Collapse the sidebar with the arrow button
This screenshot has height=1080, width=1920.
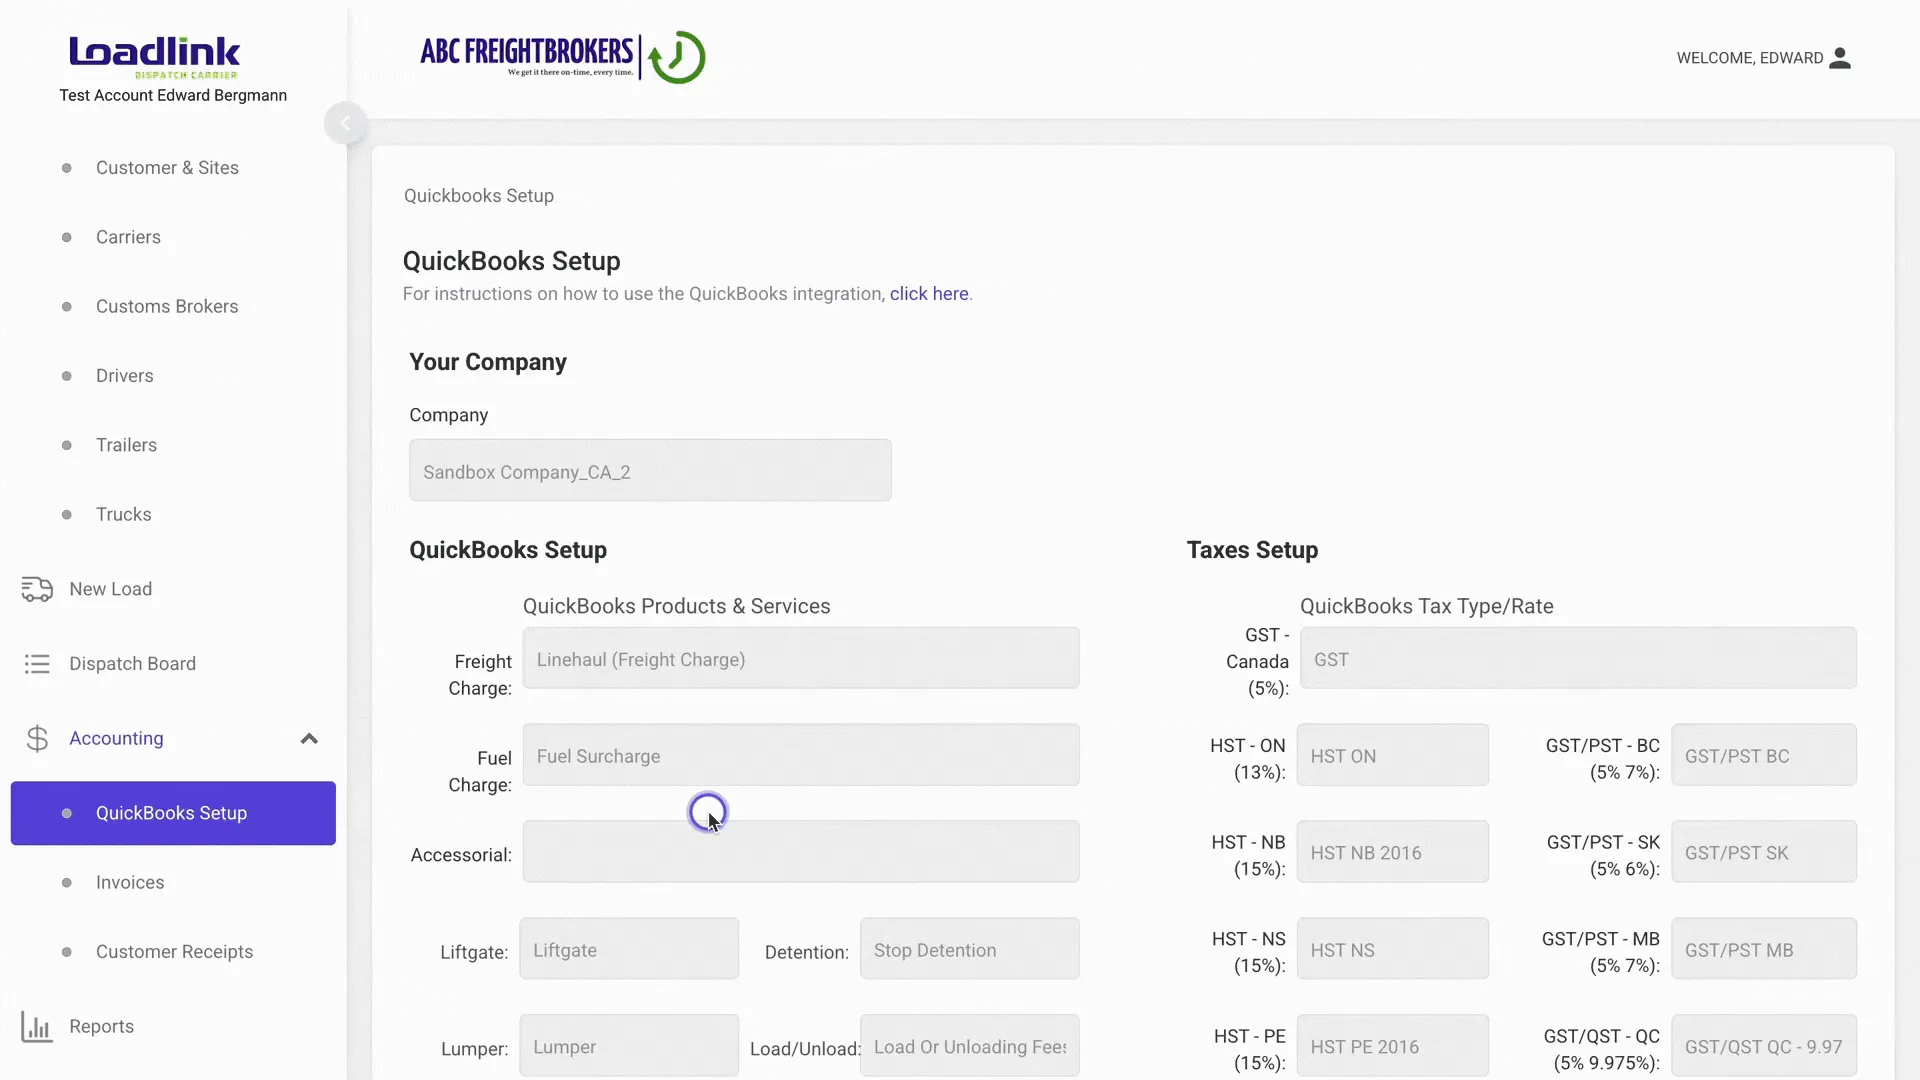point(345,123)
